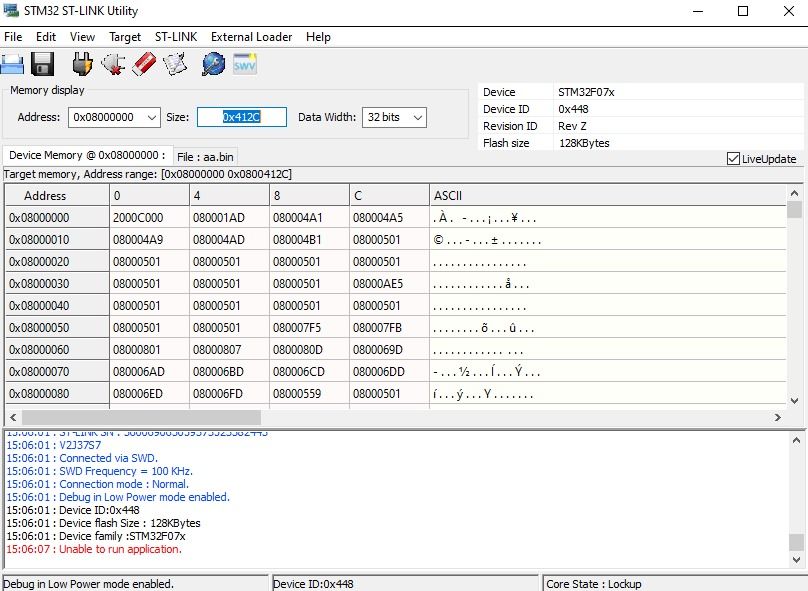Open the Edit menu
808x591 pixels.
[46, 37]
